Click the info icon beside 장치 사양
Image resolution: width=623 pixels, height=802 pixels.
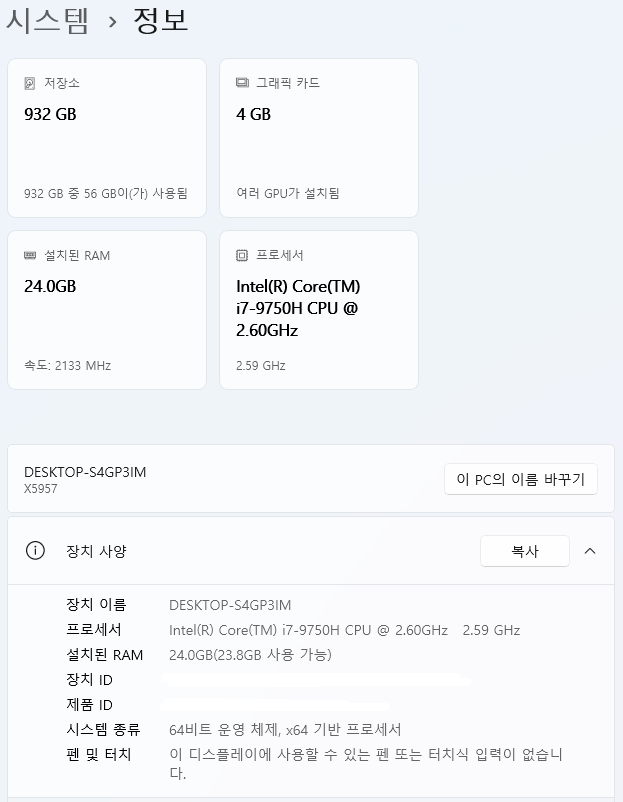click(x=35, y=551)
